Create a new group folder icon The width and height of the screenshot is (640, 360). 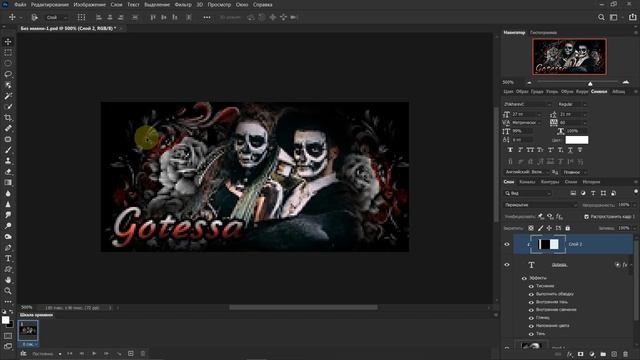(x=603, y=354)
